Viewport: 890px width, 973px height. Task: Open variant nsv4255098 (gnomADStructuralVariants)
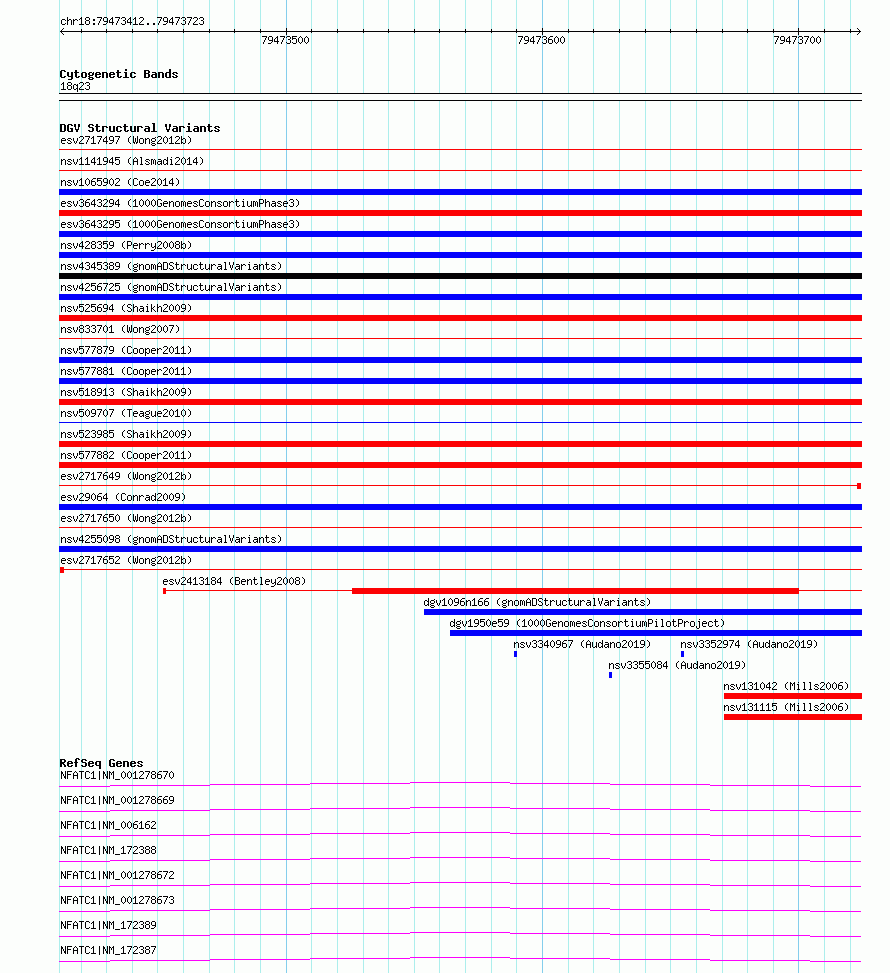tap(171, 539)
